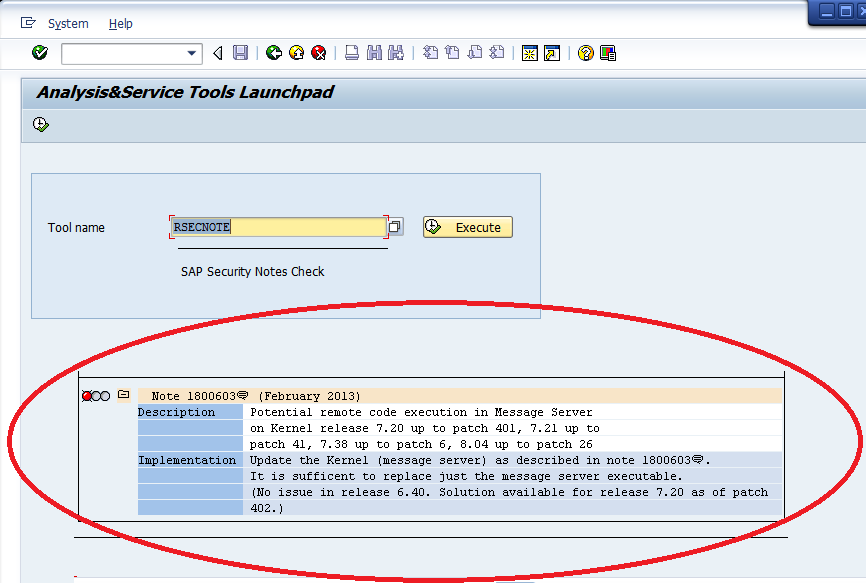Click the red Cancel icon
Image resolution: width=866 pixels, height=583 pixels.
(x=319, y=53)
